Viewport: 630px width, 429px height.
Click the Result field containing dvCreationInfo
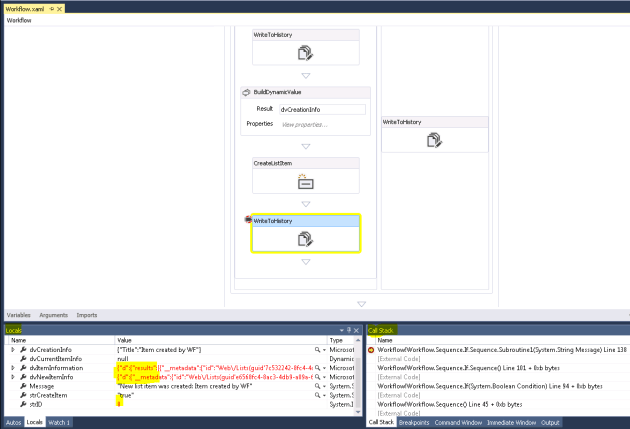[321, 108]
